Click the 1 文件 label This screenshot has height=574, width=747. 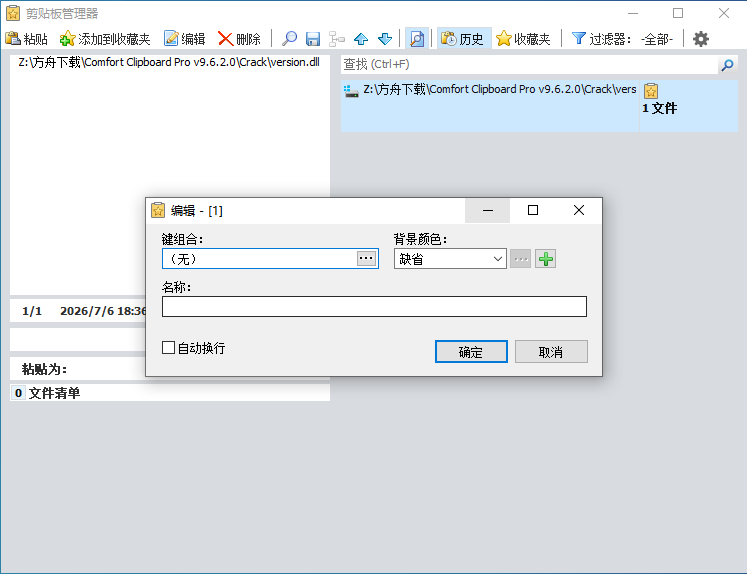[659, 108]
